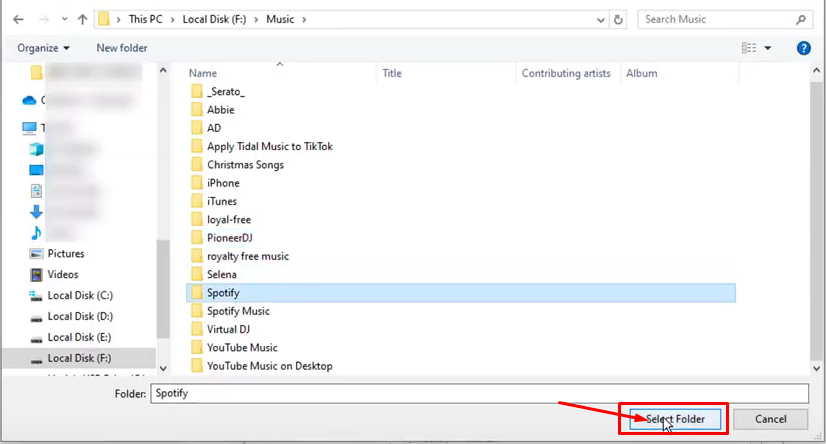The height and width of the screenshot is (444, 826).
Task: Confirm with the Select Folder button
Action: click(x=675, y=419)
